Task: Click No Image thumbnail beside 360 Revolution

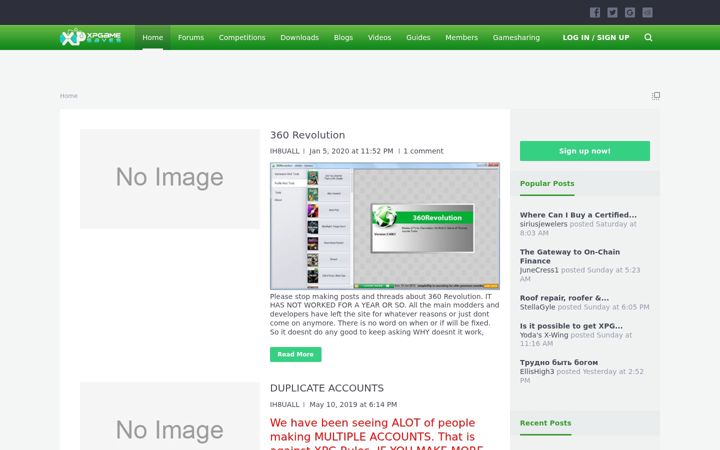Action: 170,179
